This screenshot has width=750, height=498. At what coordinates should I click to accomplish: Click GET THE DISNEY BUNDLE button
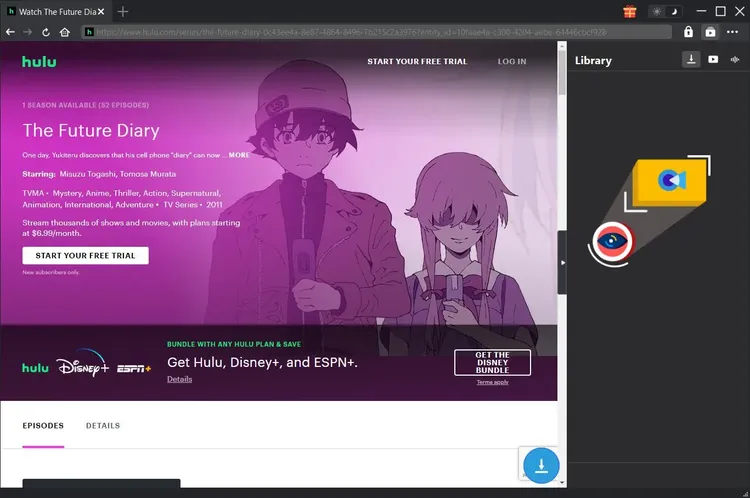[x=492, y=362]
